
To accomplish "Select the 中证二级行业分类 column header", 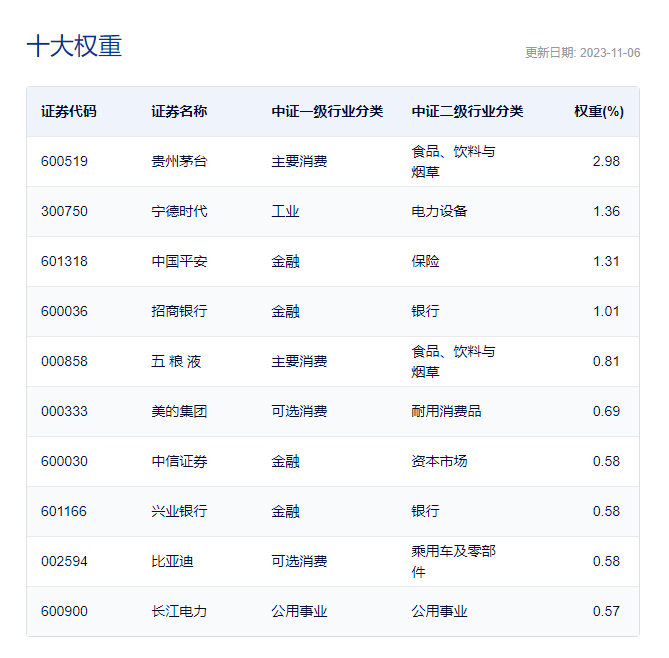I will 467,111.
